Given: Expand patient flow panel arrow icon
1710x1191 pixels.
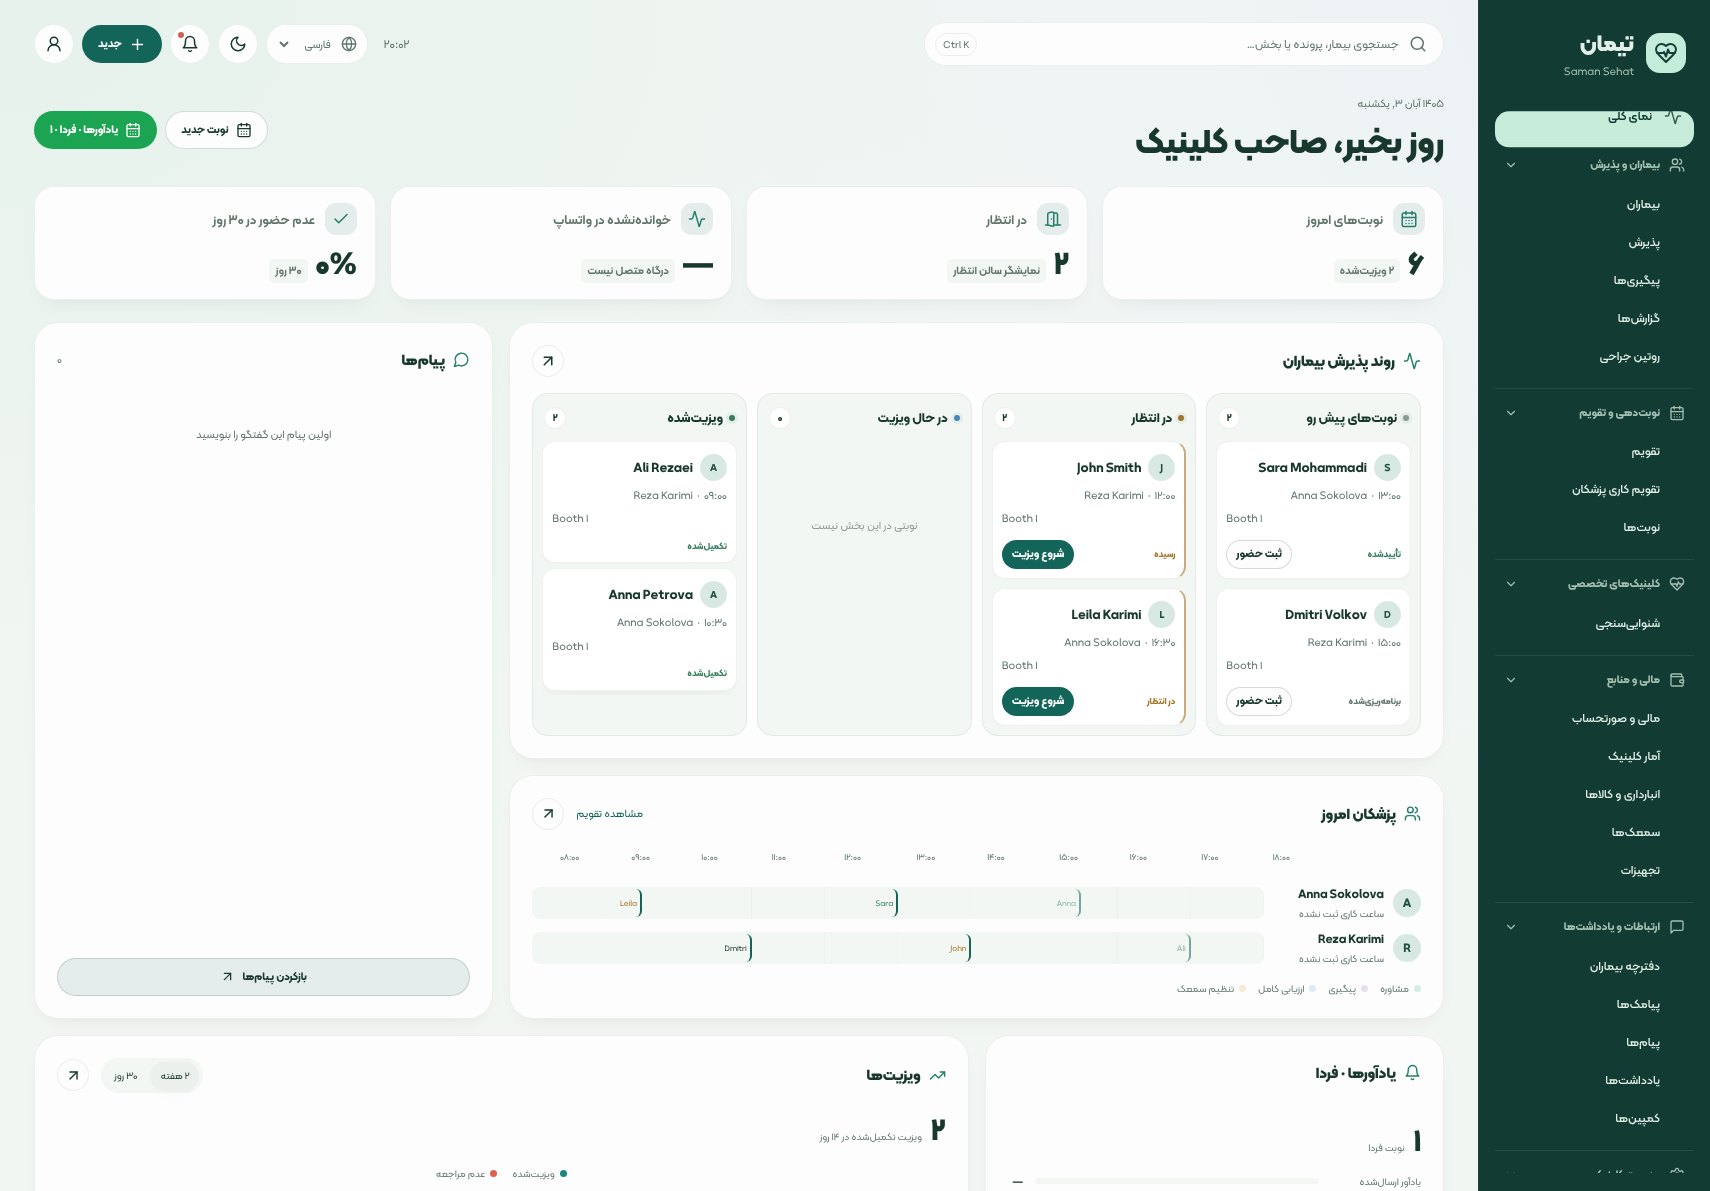Looking at the screenshot, I should pyautogui.click(x=548, y=361).
